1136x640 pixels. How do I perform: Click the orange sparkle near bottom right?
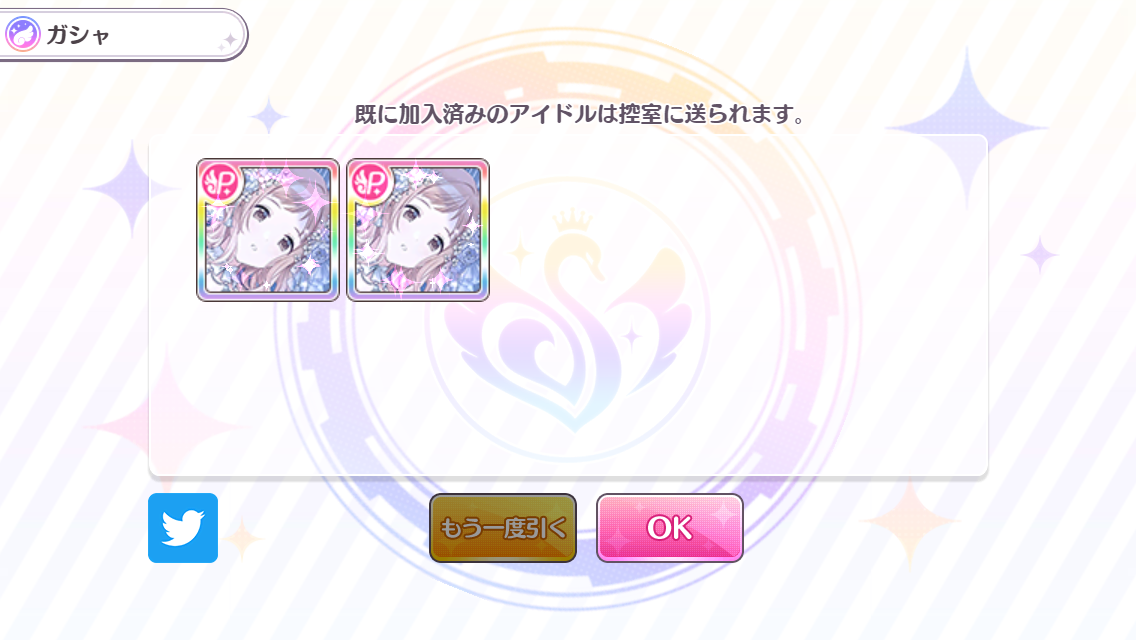point(911,520)
